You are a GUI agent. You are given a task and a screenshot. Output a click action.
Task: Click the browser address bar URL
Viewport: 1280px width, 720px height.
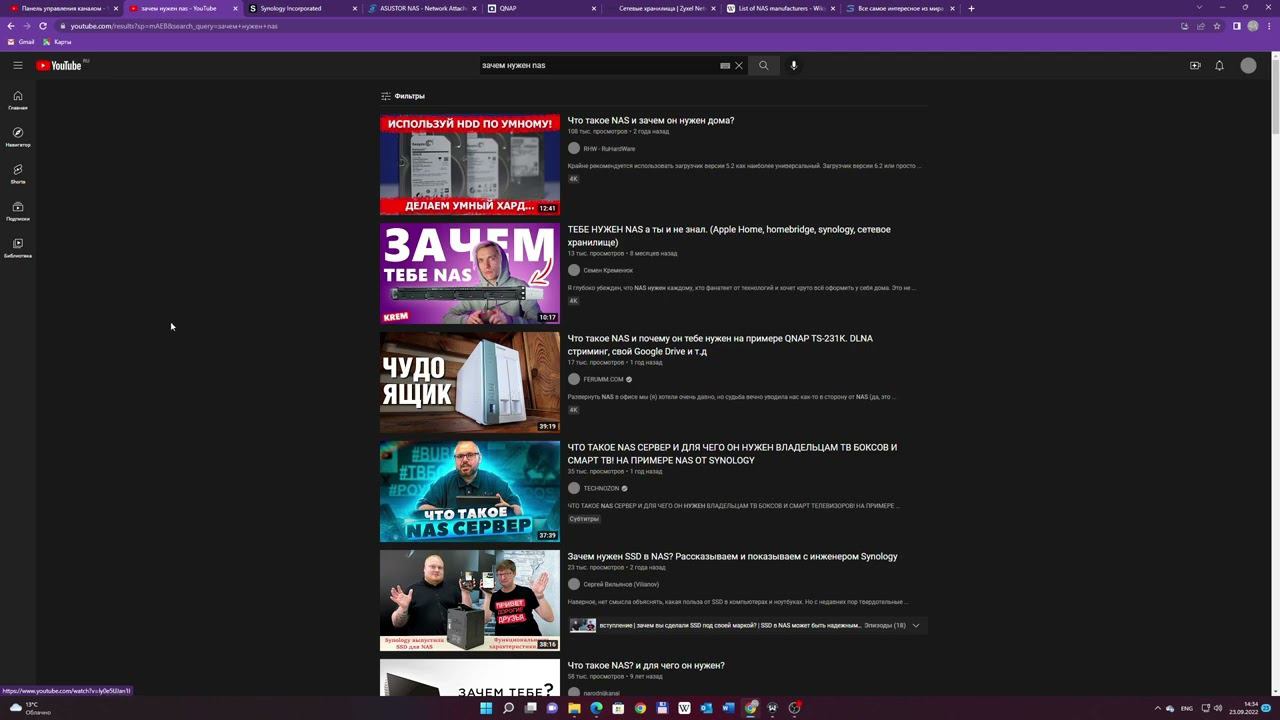(x=174, y=26)
